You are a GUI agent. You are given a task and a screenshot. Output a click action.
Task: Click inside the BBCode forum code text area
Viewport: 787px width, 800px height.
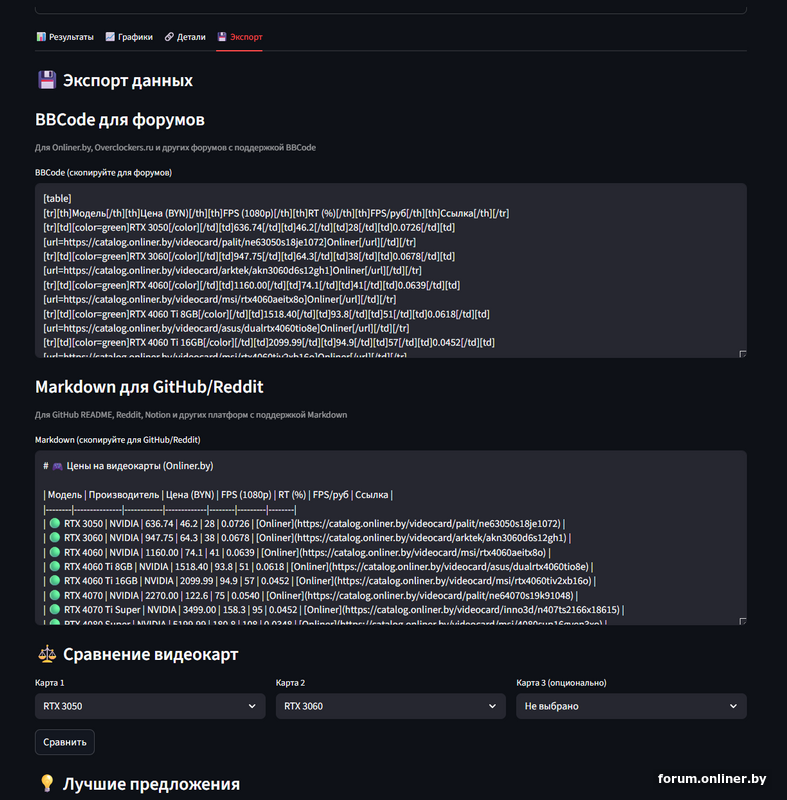click(x=390, y=270)
